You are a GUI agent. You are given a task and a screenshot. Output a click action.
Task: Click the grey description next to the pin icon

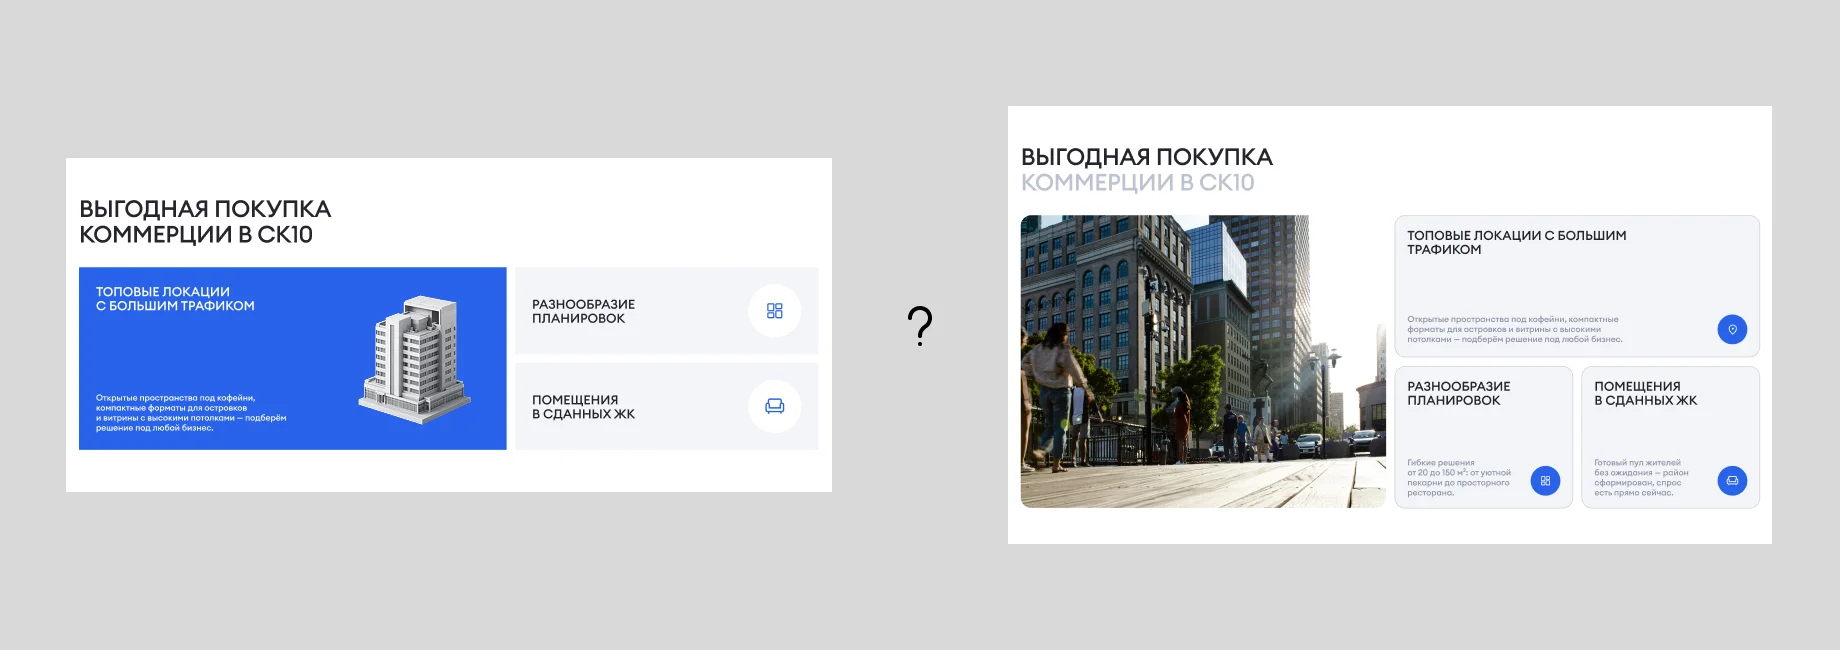point(1514,330)
